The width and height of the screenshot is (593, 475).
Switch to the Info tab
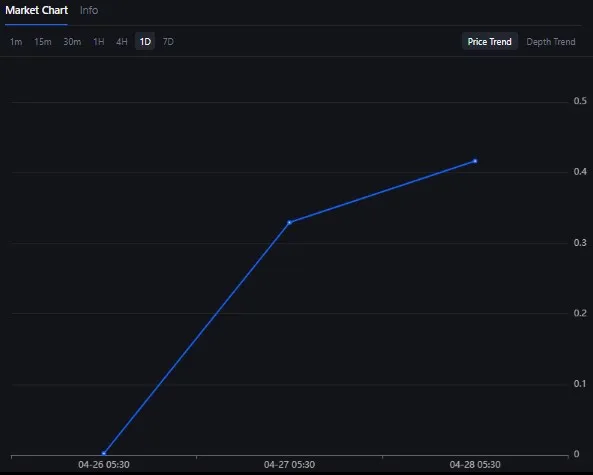[x=89, y=10]
